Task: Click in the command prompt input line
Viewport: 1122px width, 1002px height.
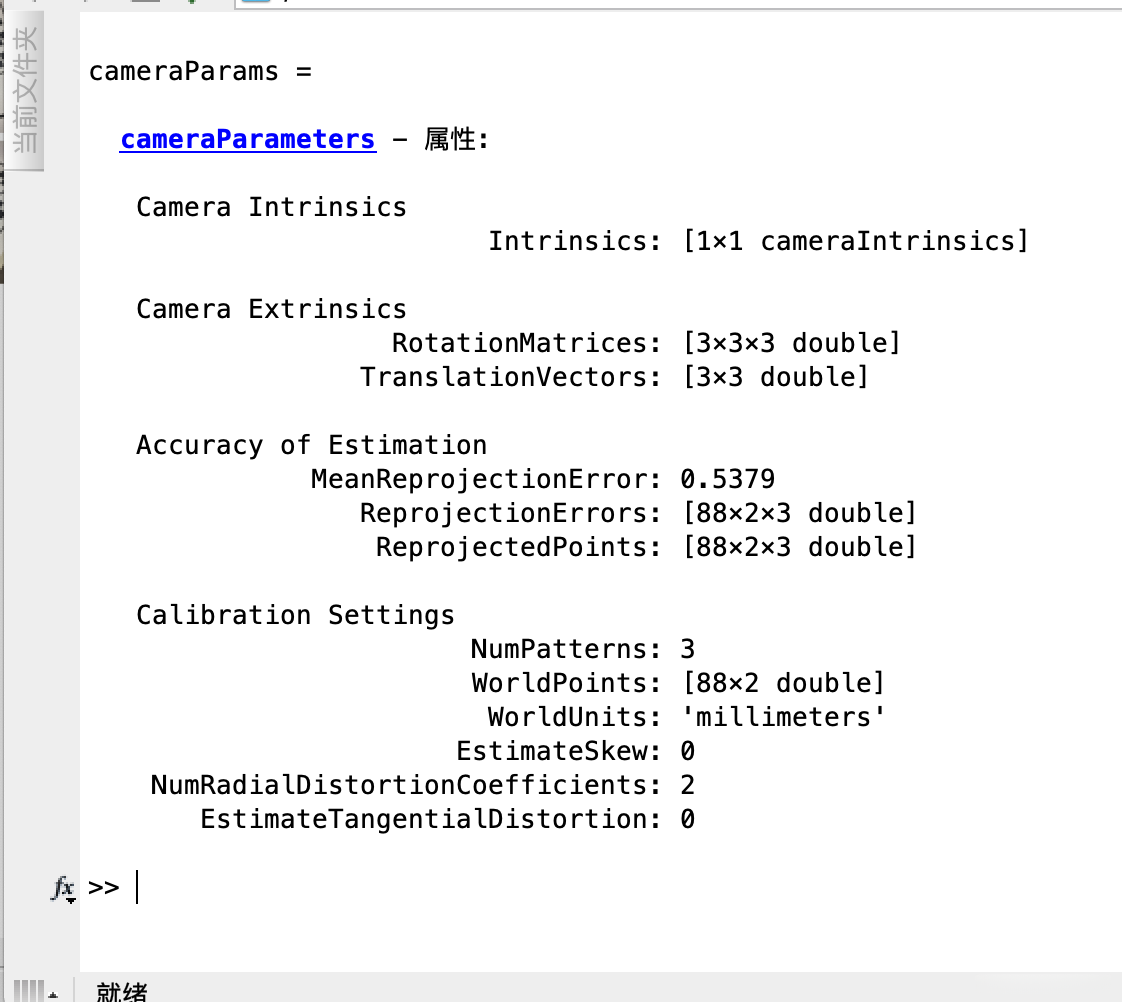Action: click(400, 887)
